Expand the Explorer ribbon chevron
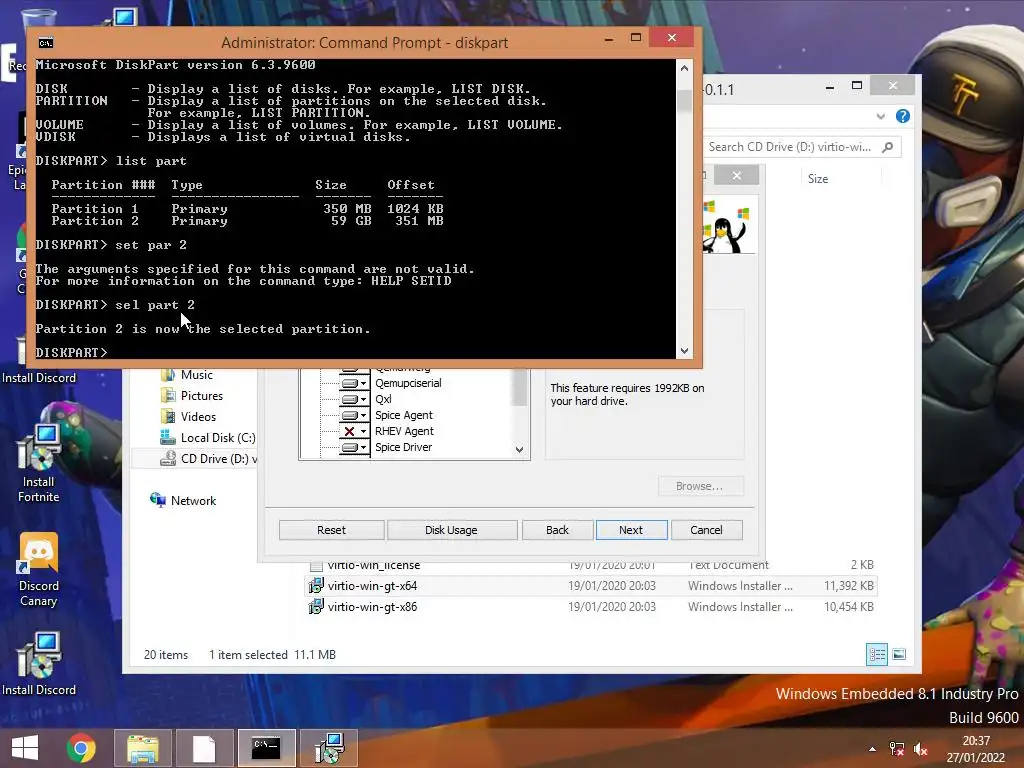This screenshot has width=1024, height=768. [x=880, y=116]
